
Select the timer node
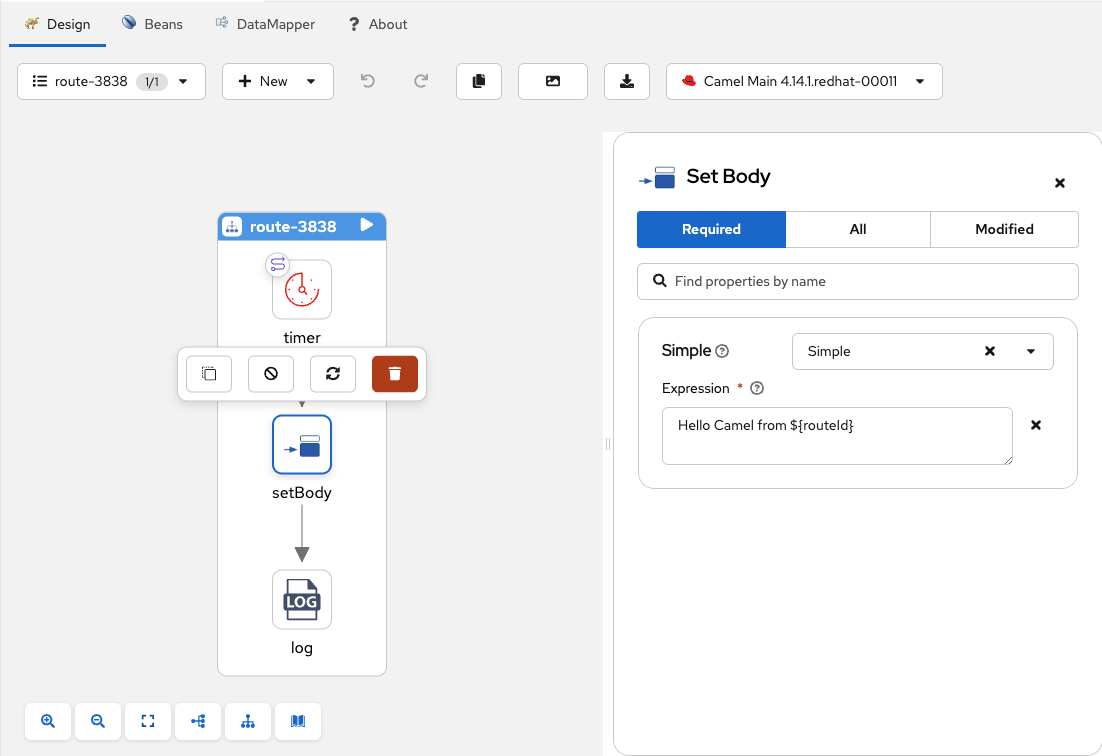[302, 289]
